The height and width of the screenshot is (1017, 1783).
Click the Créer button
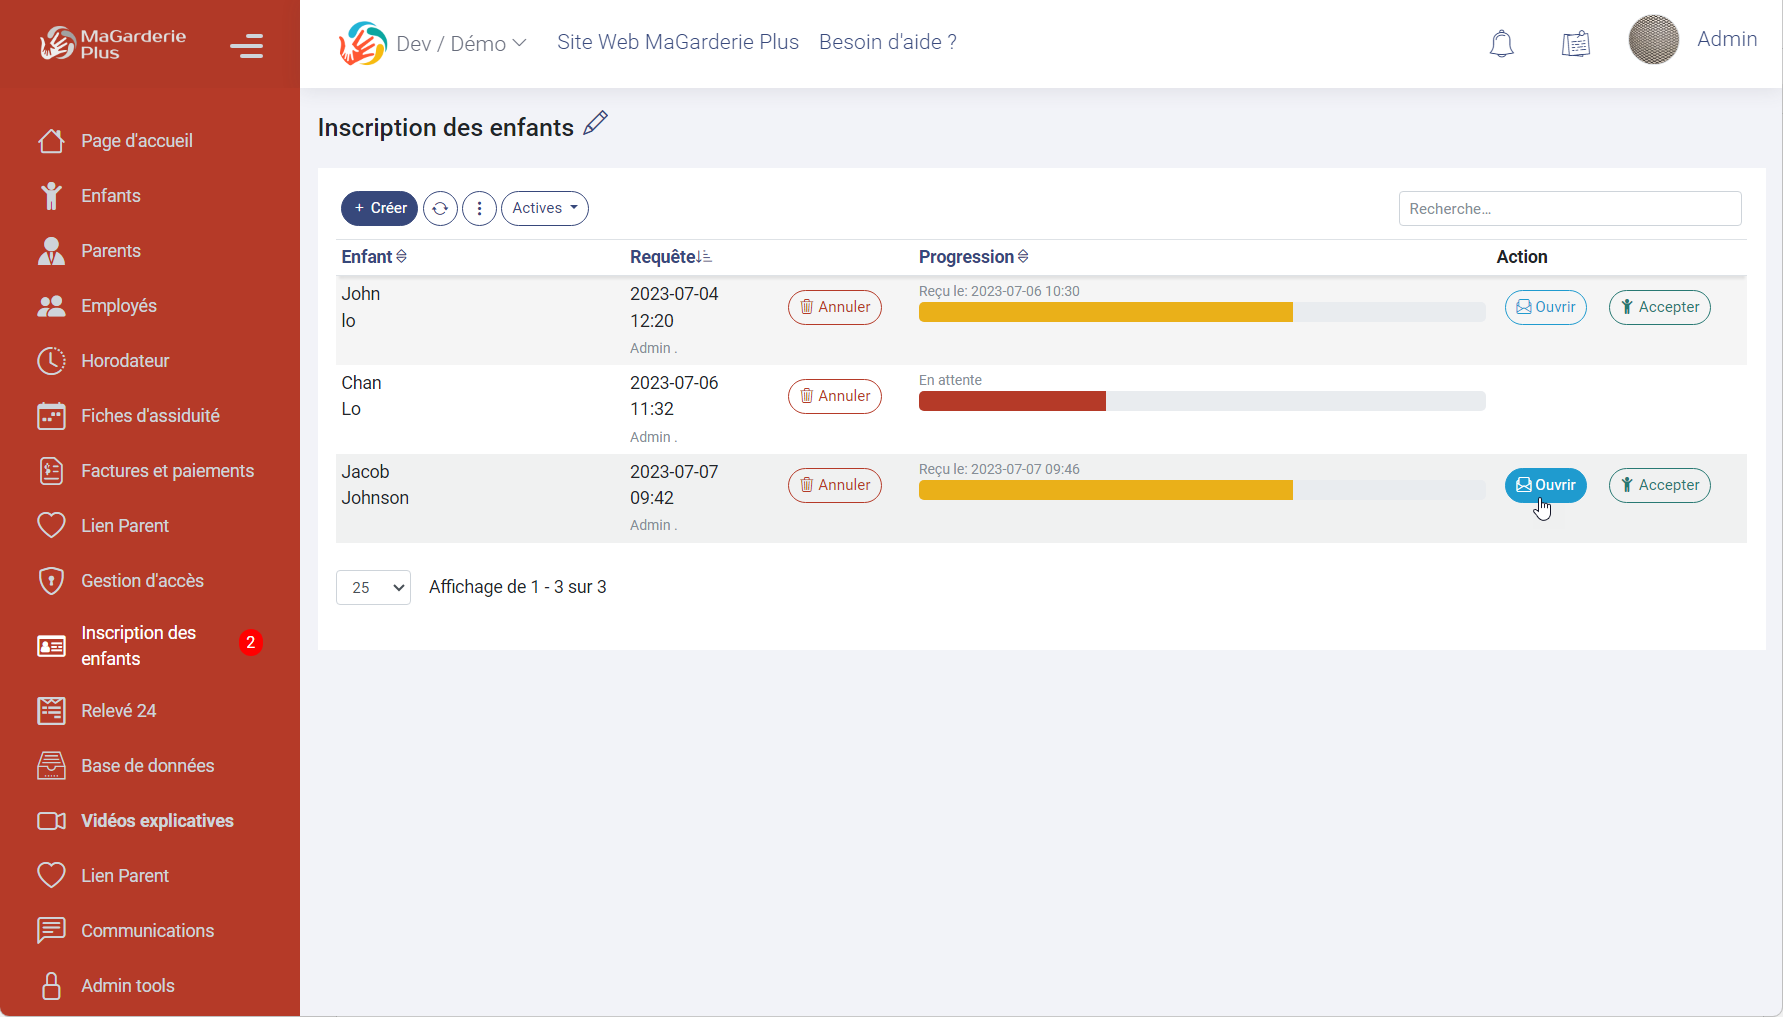coord(379,208)
